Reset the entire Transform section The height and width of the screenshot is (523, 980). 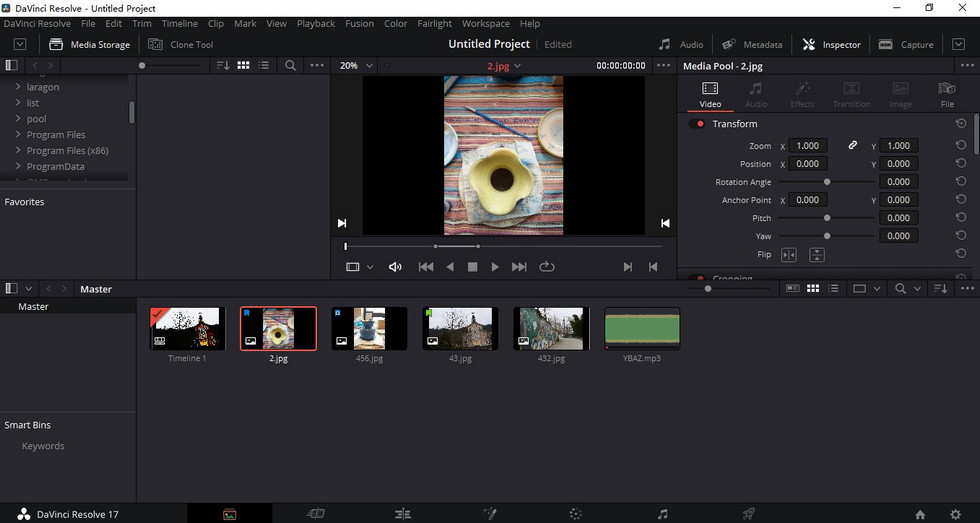[x=961, y=123]
